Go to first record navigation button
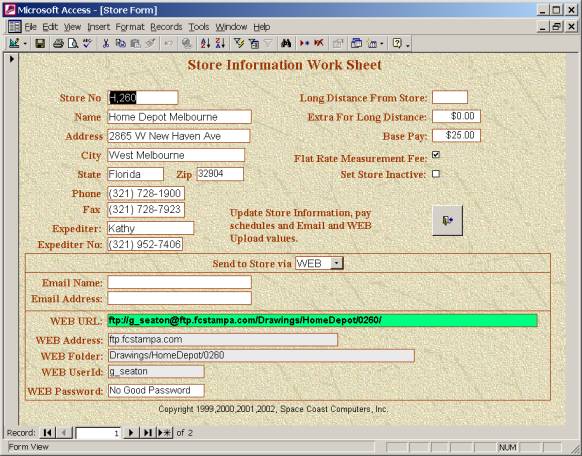This screenshot has height=456, width=582. (47, 433)
